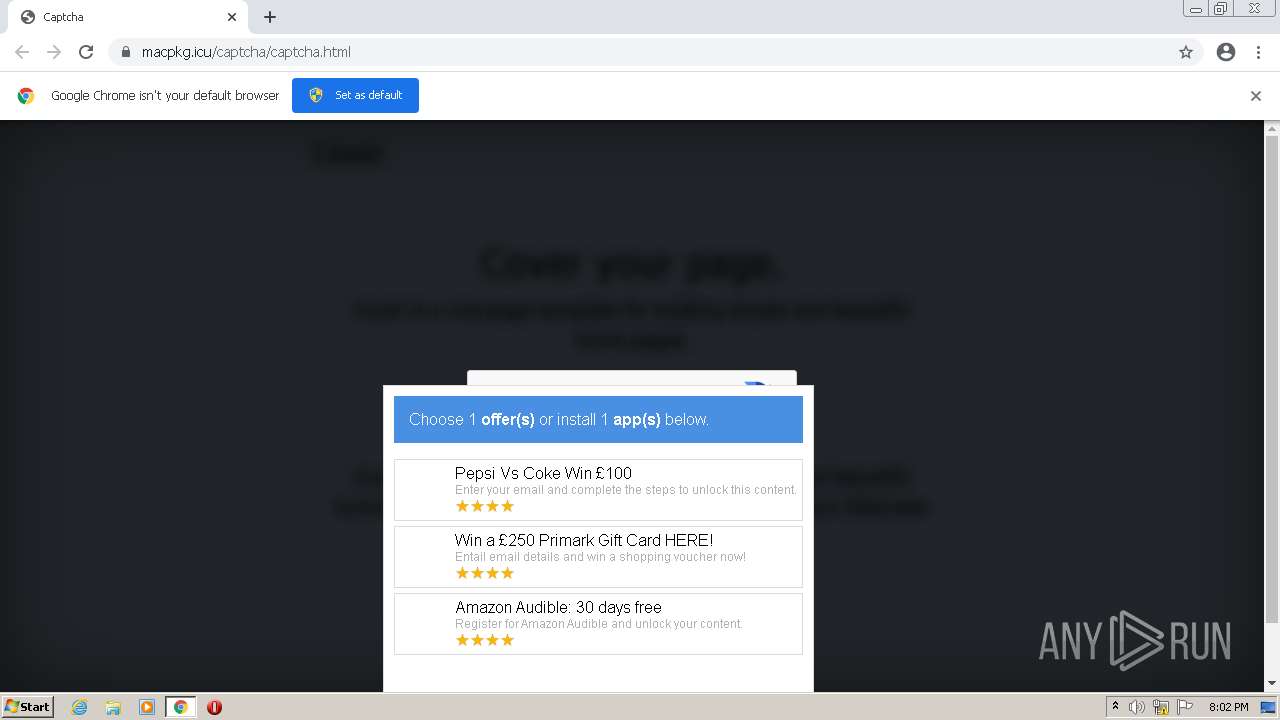The image size is (1280, 720).
Task: Switch to Chrome in the taskbar
Action: [x=180, y=707]
